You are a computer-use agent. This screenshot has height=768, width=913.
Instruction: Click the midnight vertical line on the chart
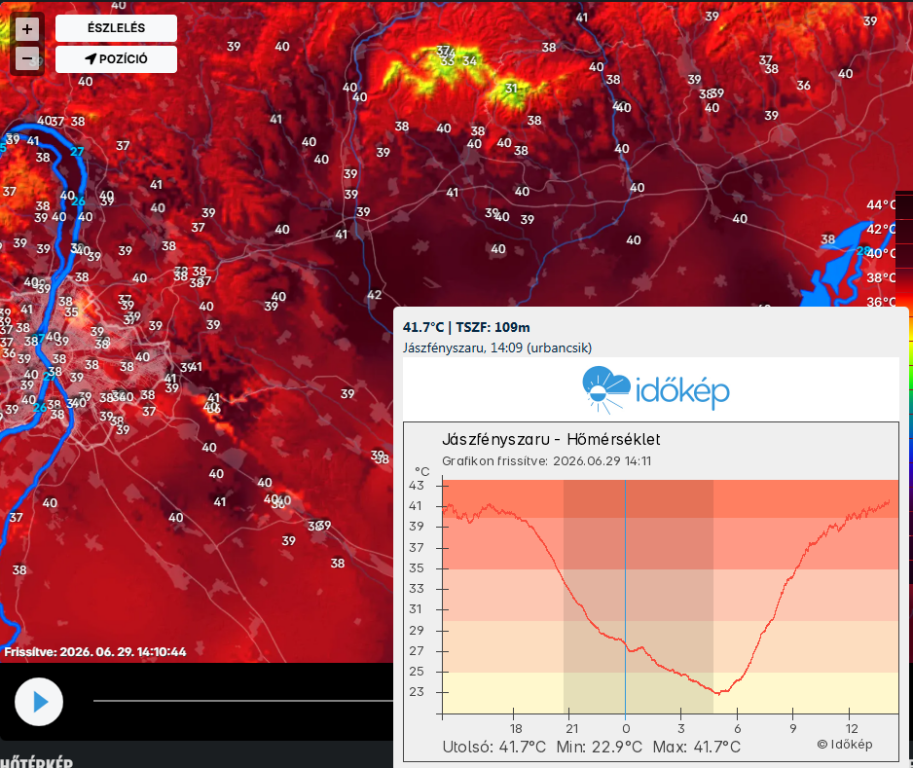point(625,597)
